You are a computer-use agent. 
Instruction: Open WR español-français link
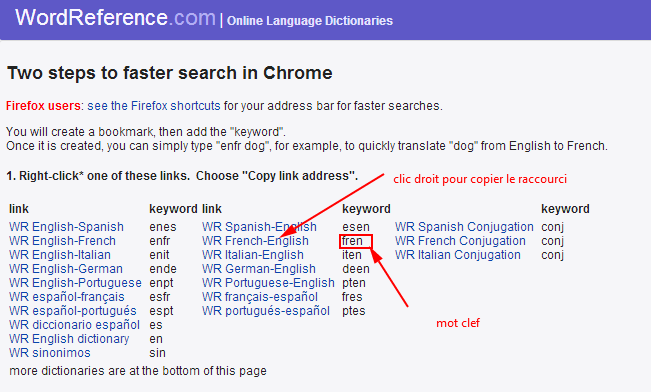click(67, 297)
